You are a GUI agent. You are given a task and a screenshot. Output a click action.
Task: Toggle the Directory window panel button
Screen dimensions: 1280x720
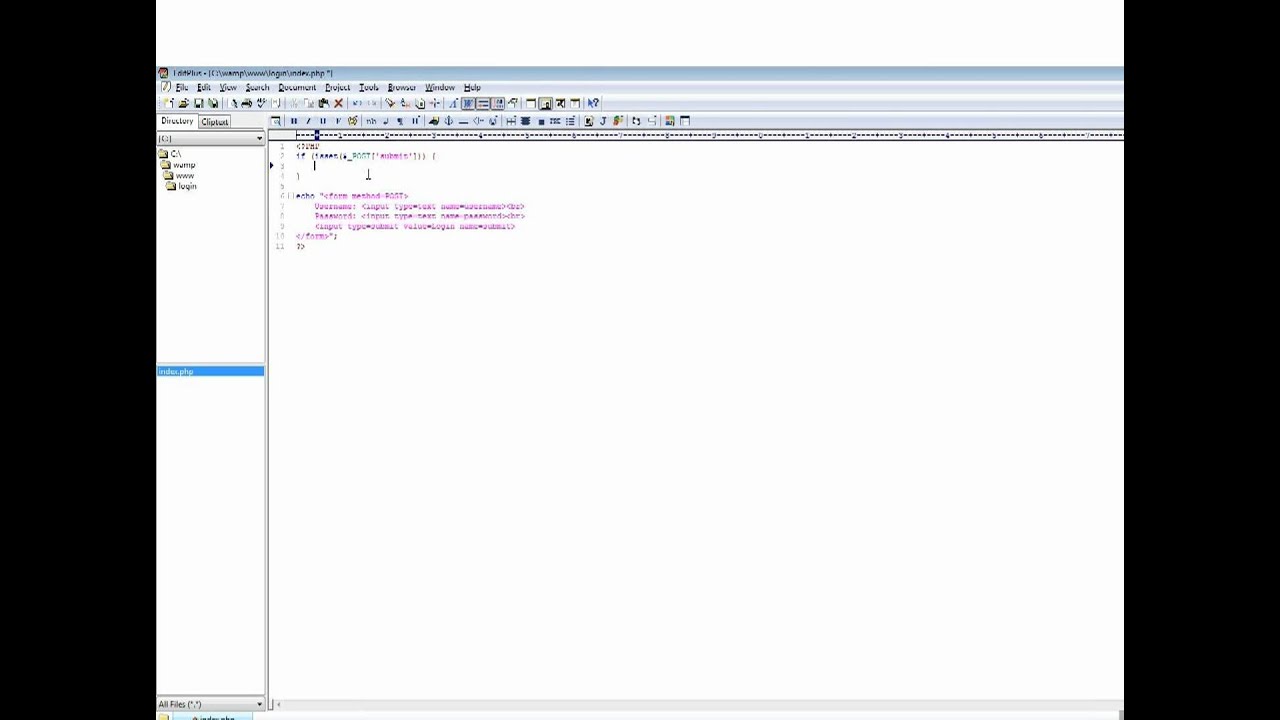pos(545,103)
